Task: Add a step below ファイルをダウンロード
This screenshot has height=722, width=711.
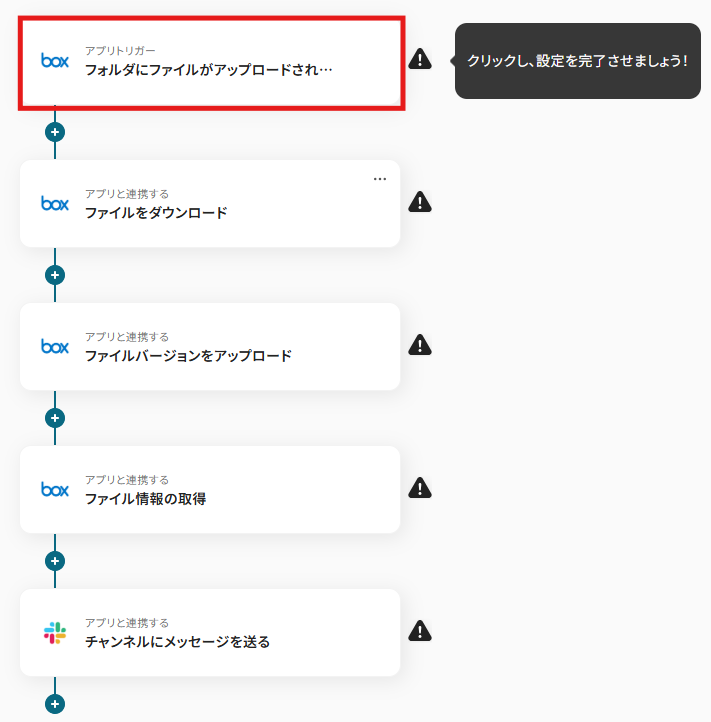Action: click(55, 275)
